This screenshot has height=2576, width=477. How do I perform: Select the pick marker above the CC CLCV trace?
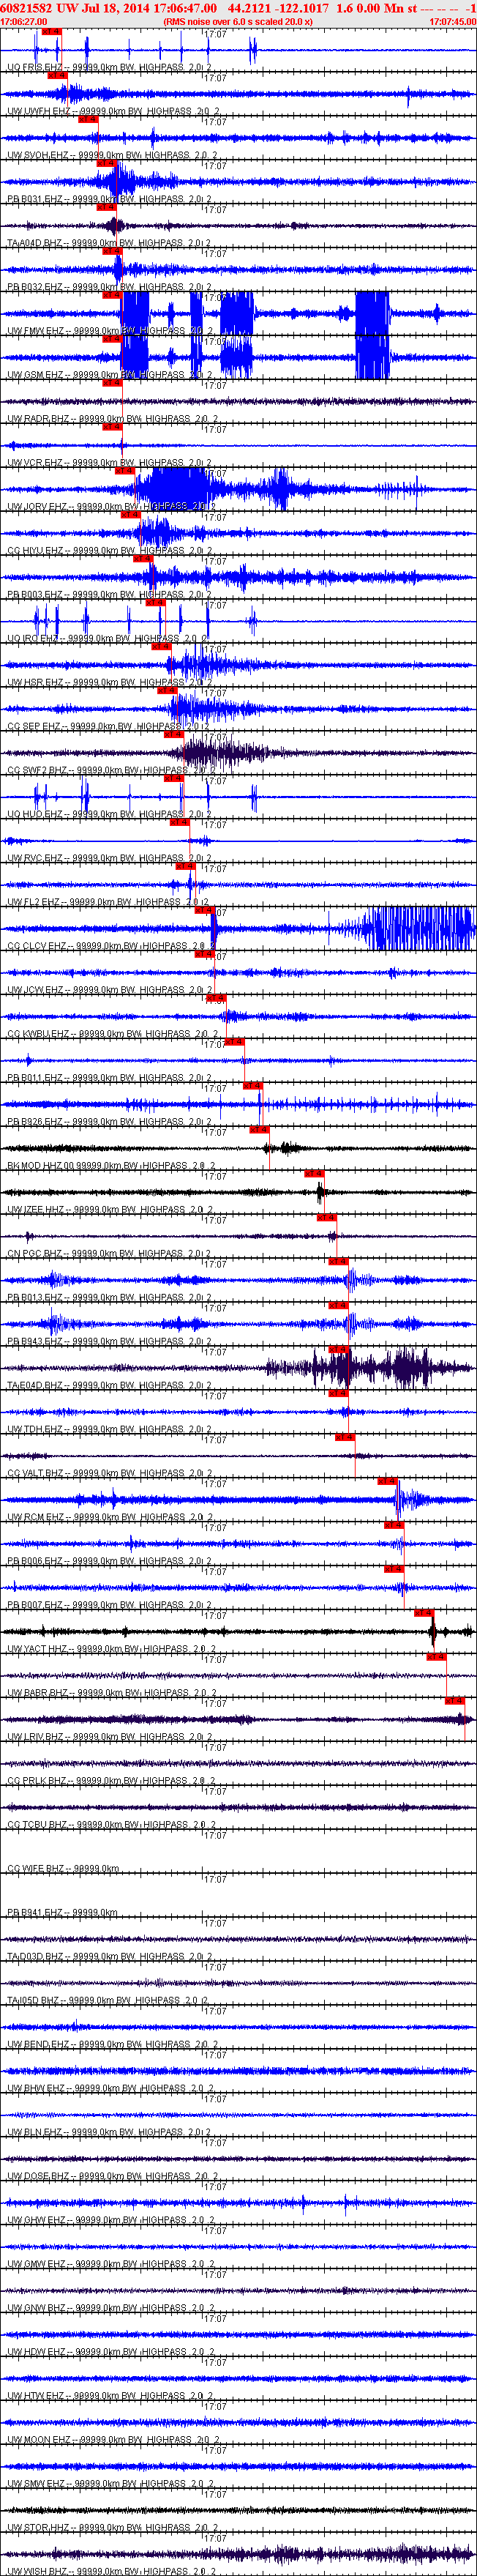(204, 910)
